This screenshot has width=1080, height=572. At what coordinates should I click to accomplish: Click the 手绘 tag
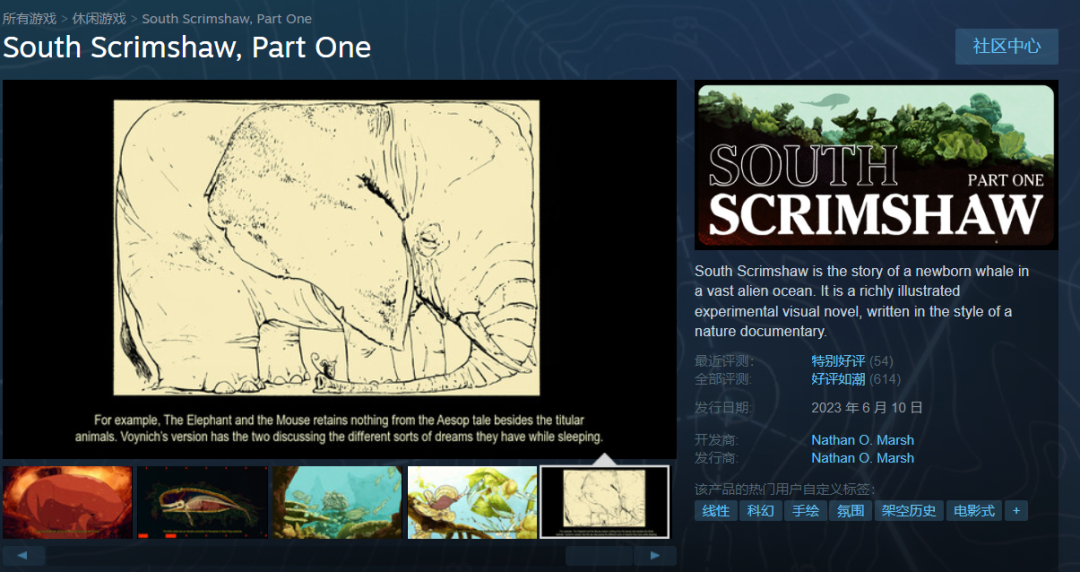(x=805, y=511)
